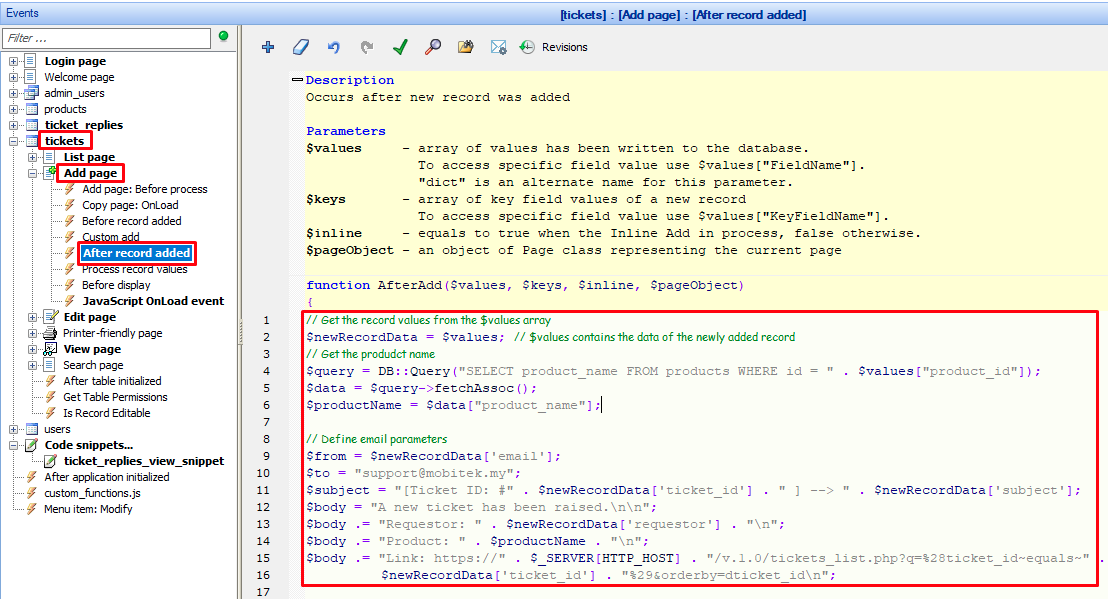Open the ticket_replies_view_snippet code snippet
The height and width of the screenshot is (599, 1108).
coord(143,461)
